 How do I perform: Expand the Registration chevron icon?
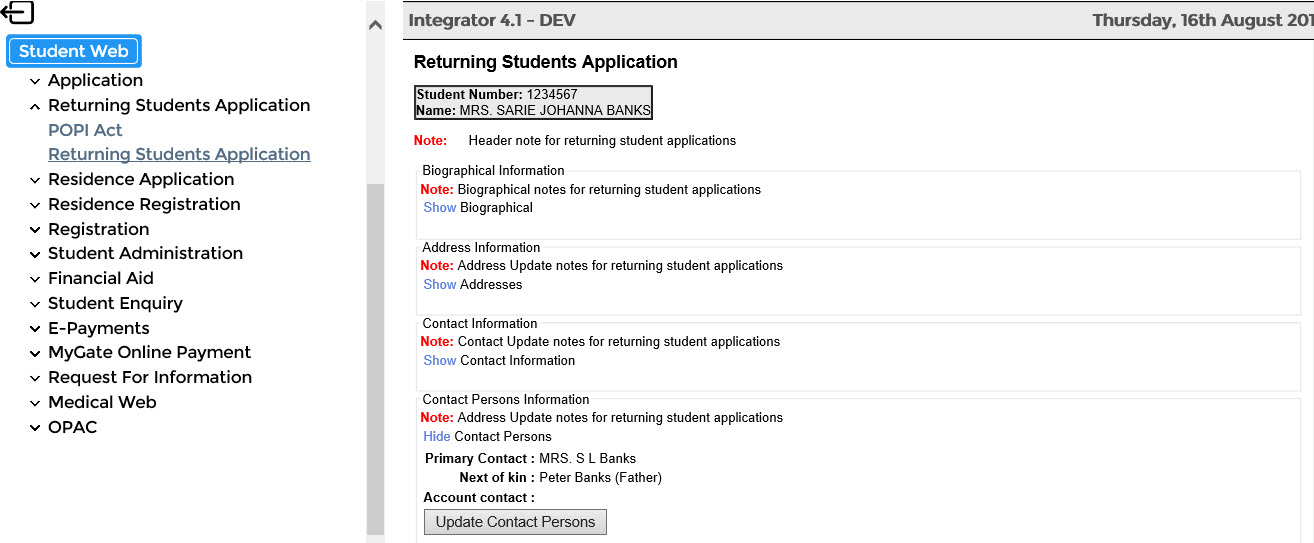pos(35,230)
